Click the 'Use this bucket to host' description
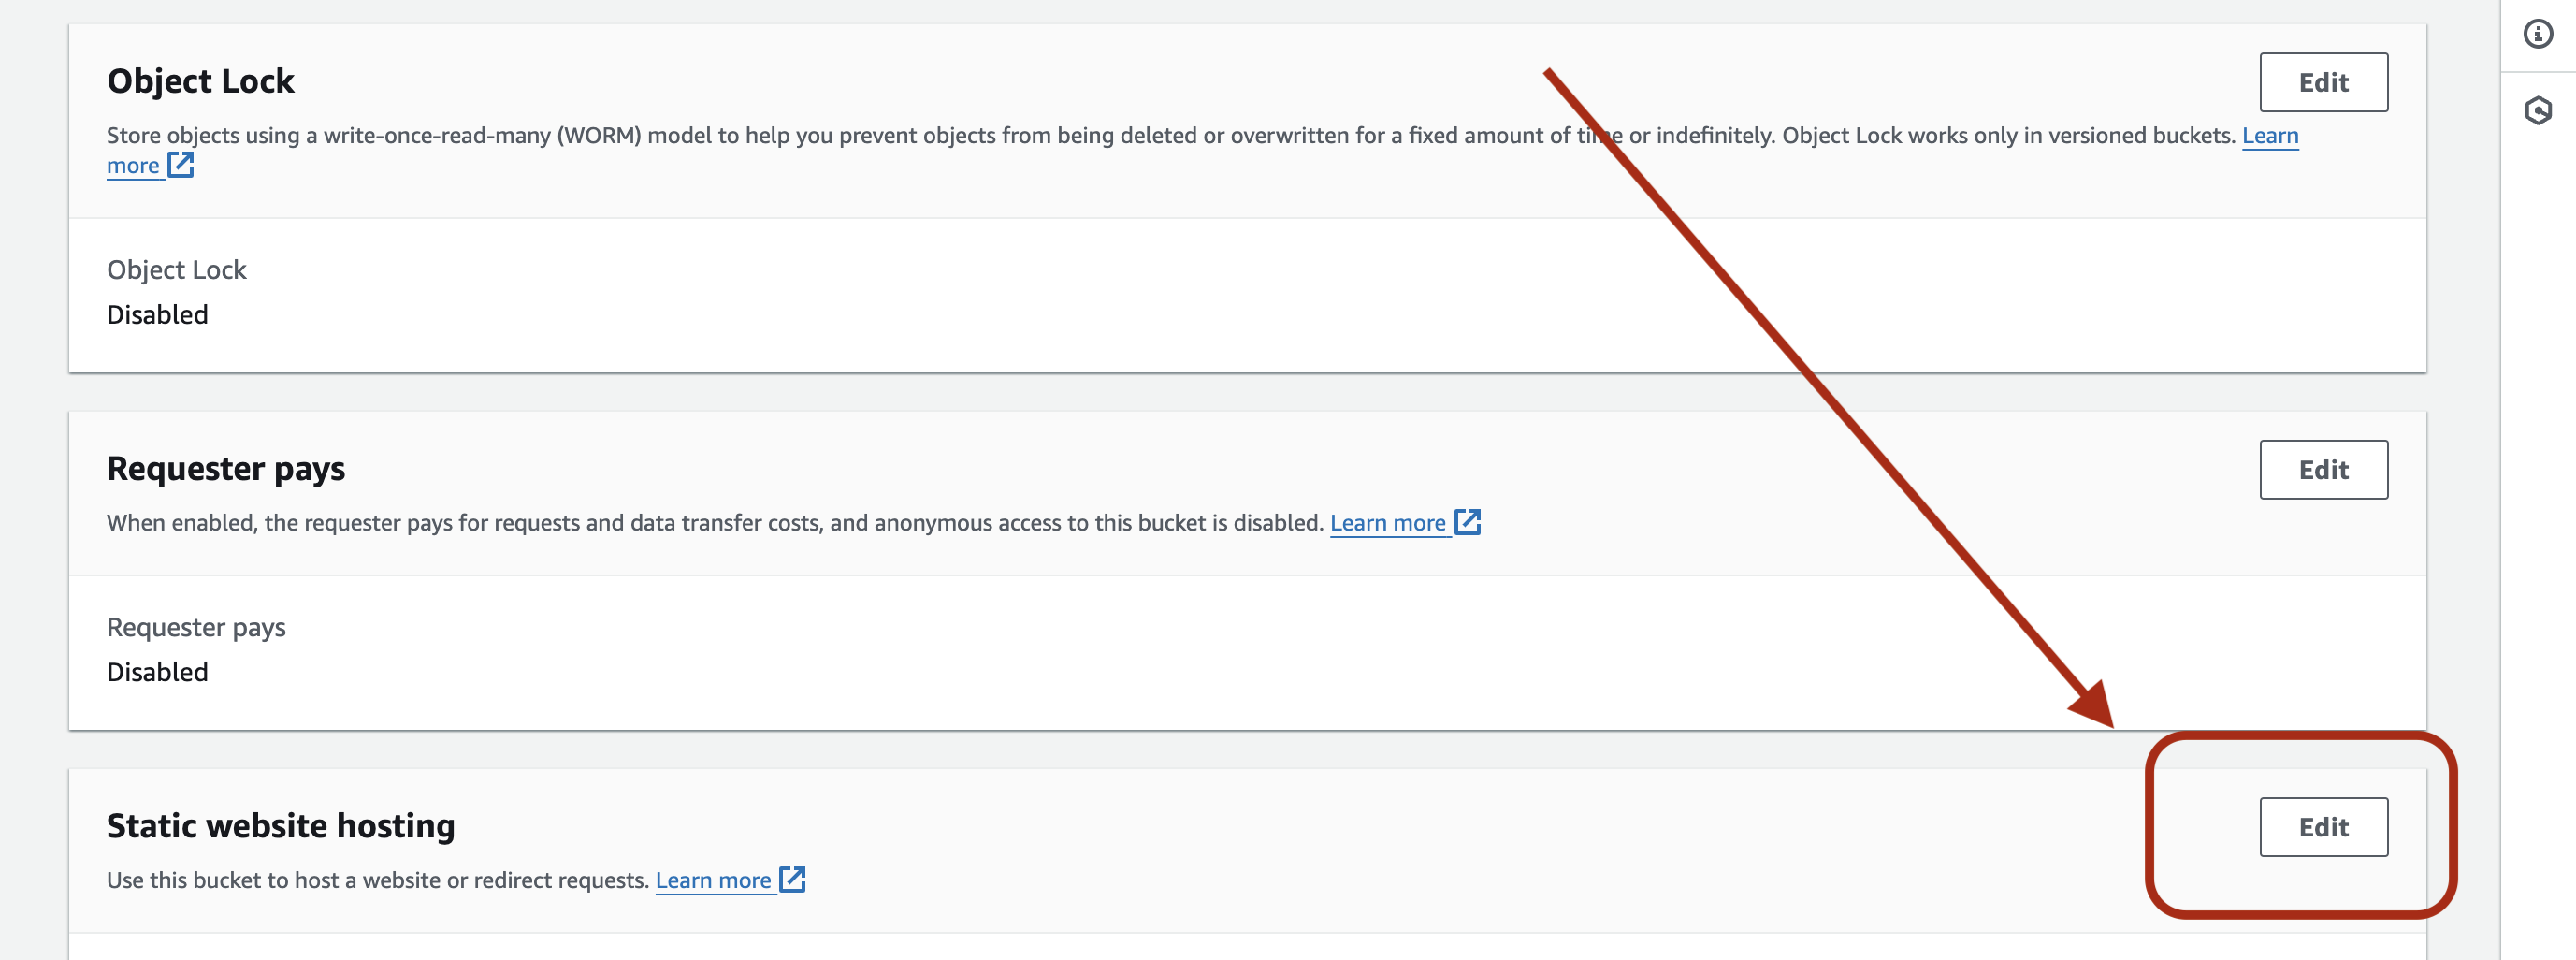Viewport: 2576px width, 960px height. coord(378,880)
